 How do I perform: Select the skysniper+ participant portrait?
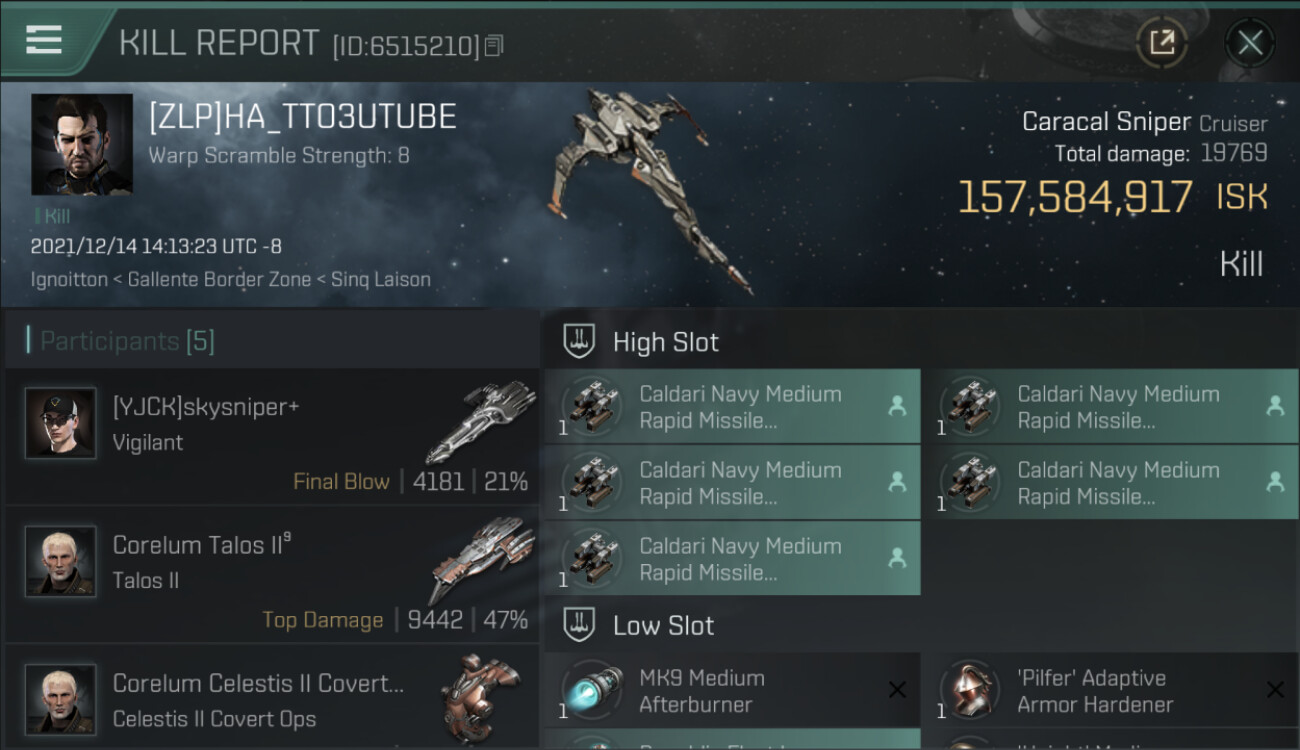tap(61, 423)
